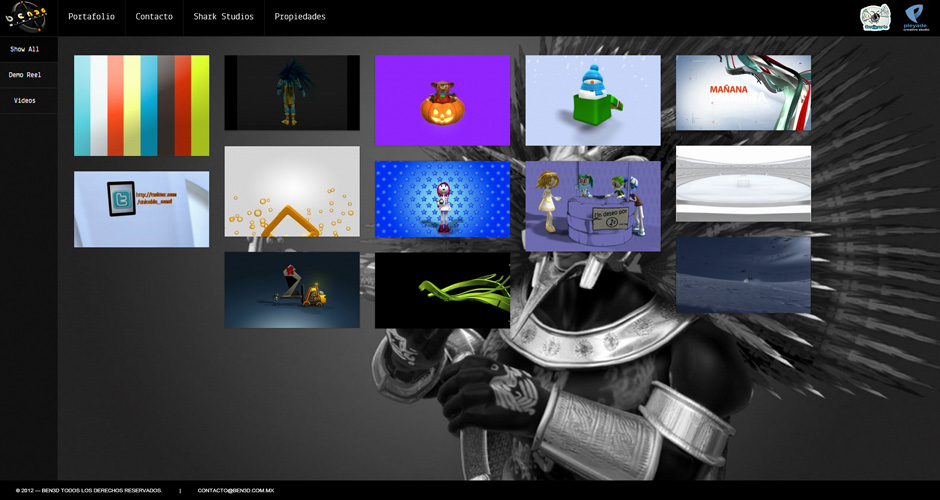
Task: Open the character on blue stars thumbnail
Action: [x=442, y=199]
